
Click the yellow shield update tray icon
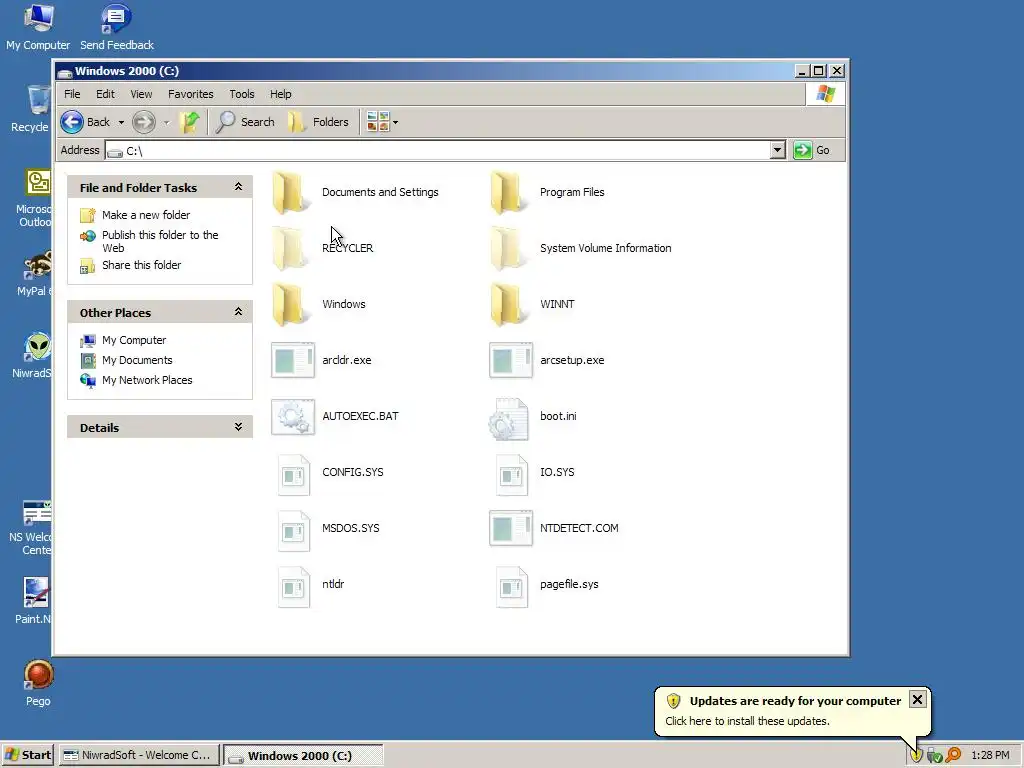coord(916,756)
